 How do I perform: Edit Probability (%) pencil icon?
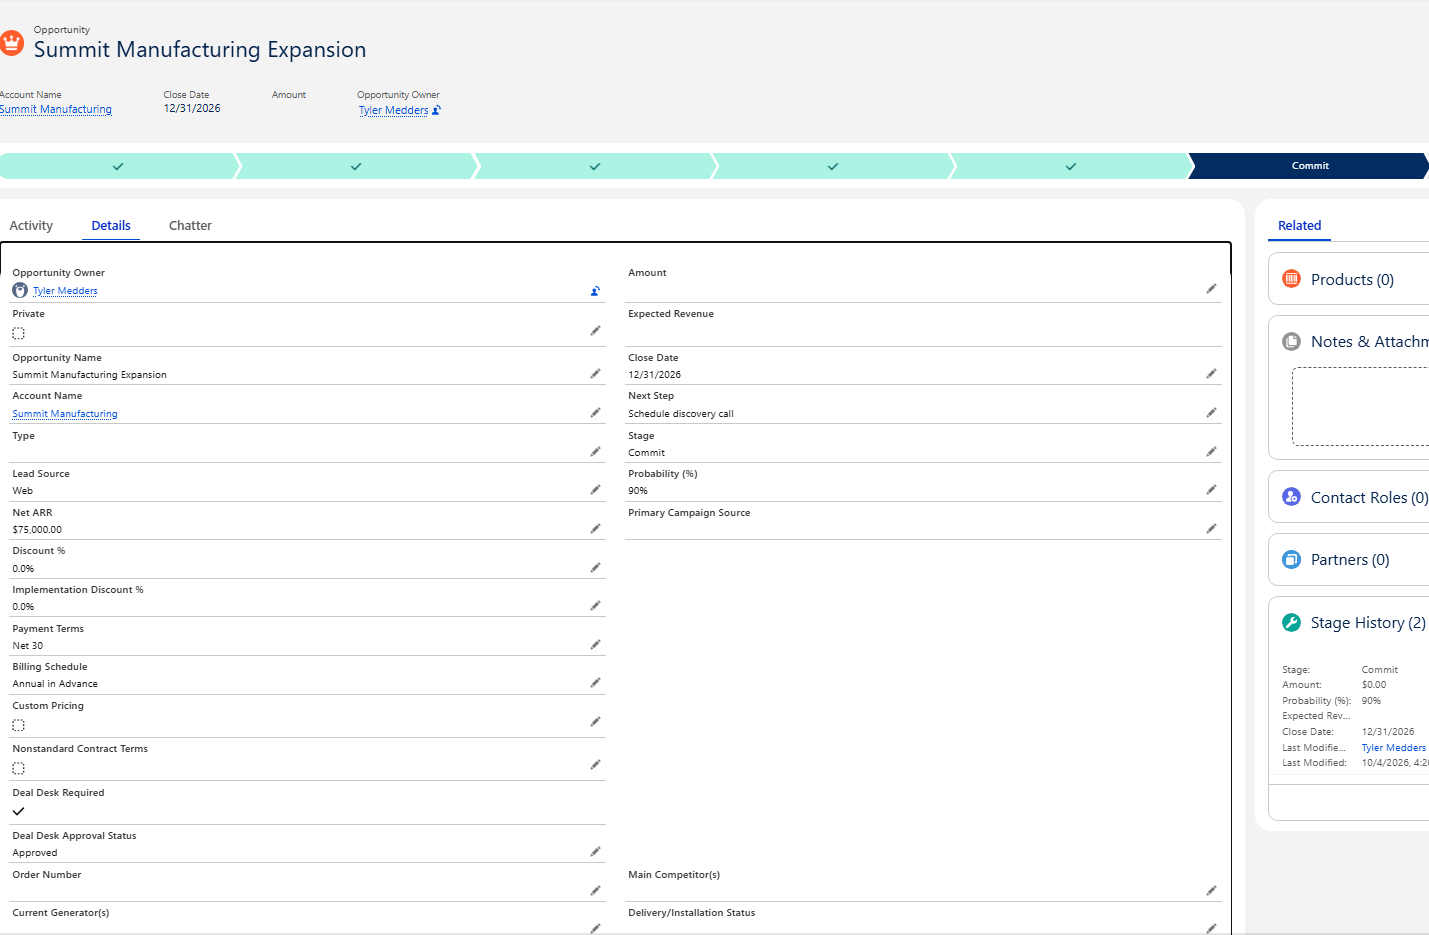tap(1211, 489)
